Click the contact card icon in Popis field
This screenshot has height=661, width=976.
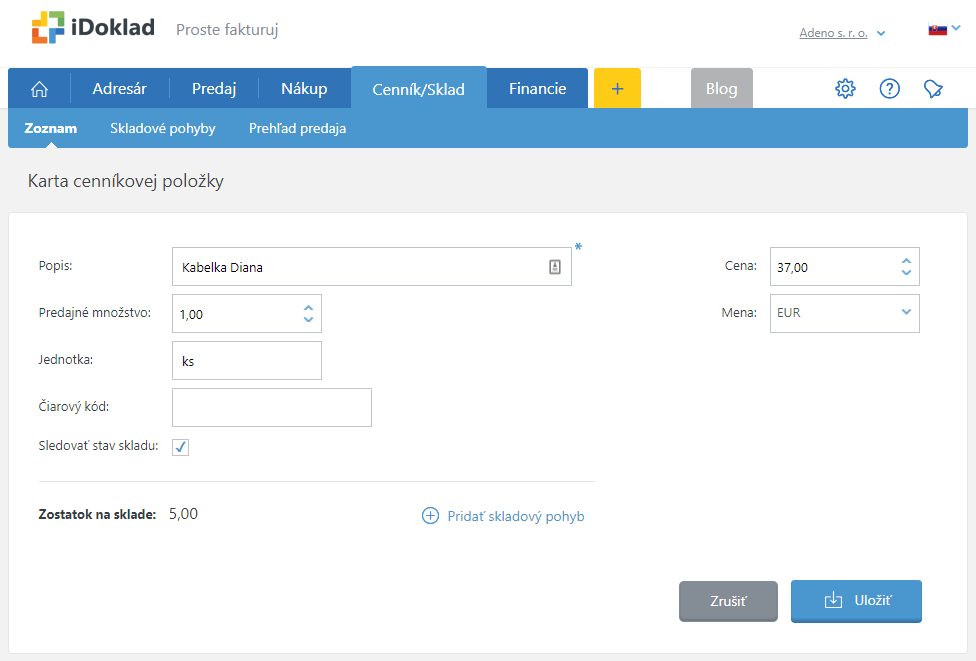click(x=555, y=267)
